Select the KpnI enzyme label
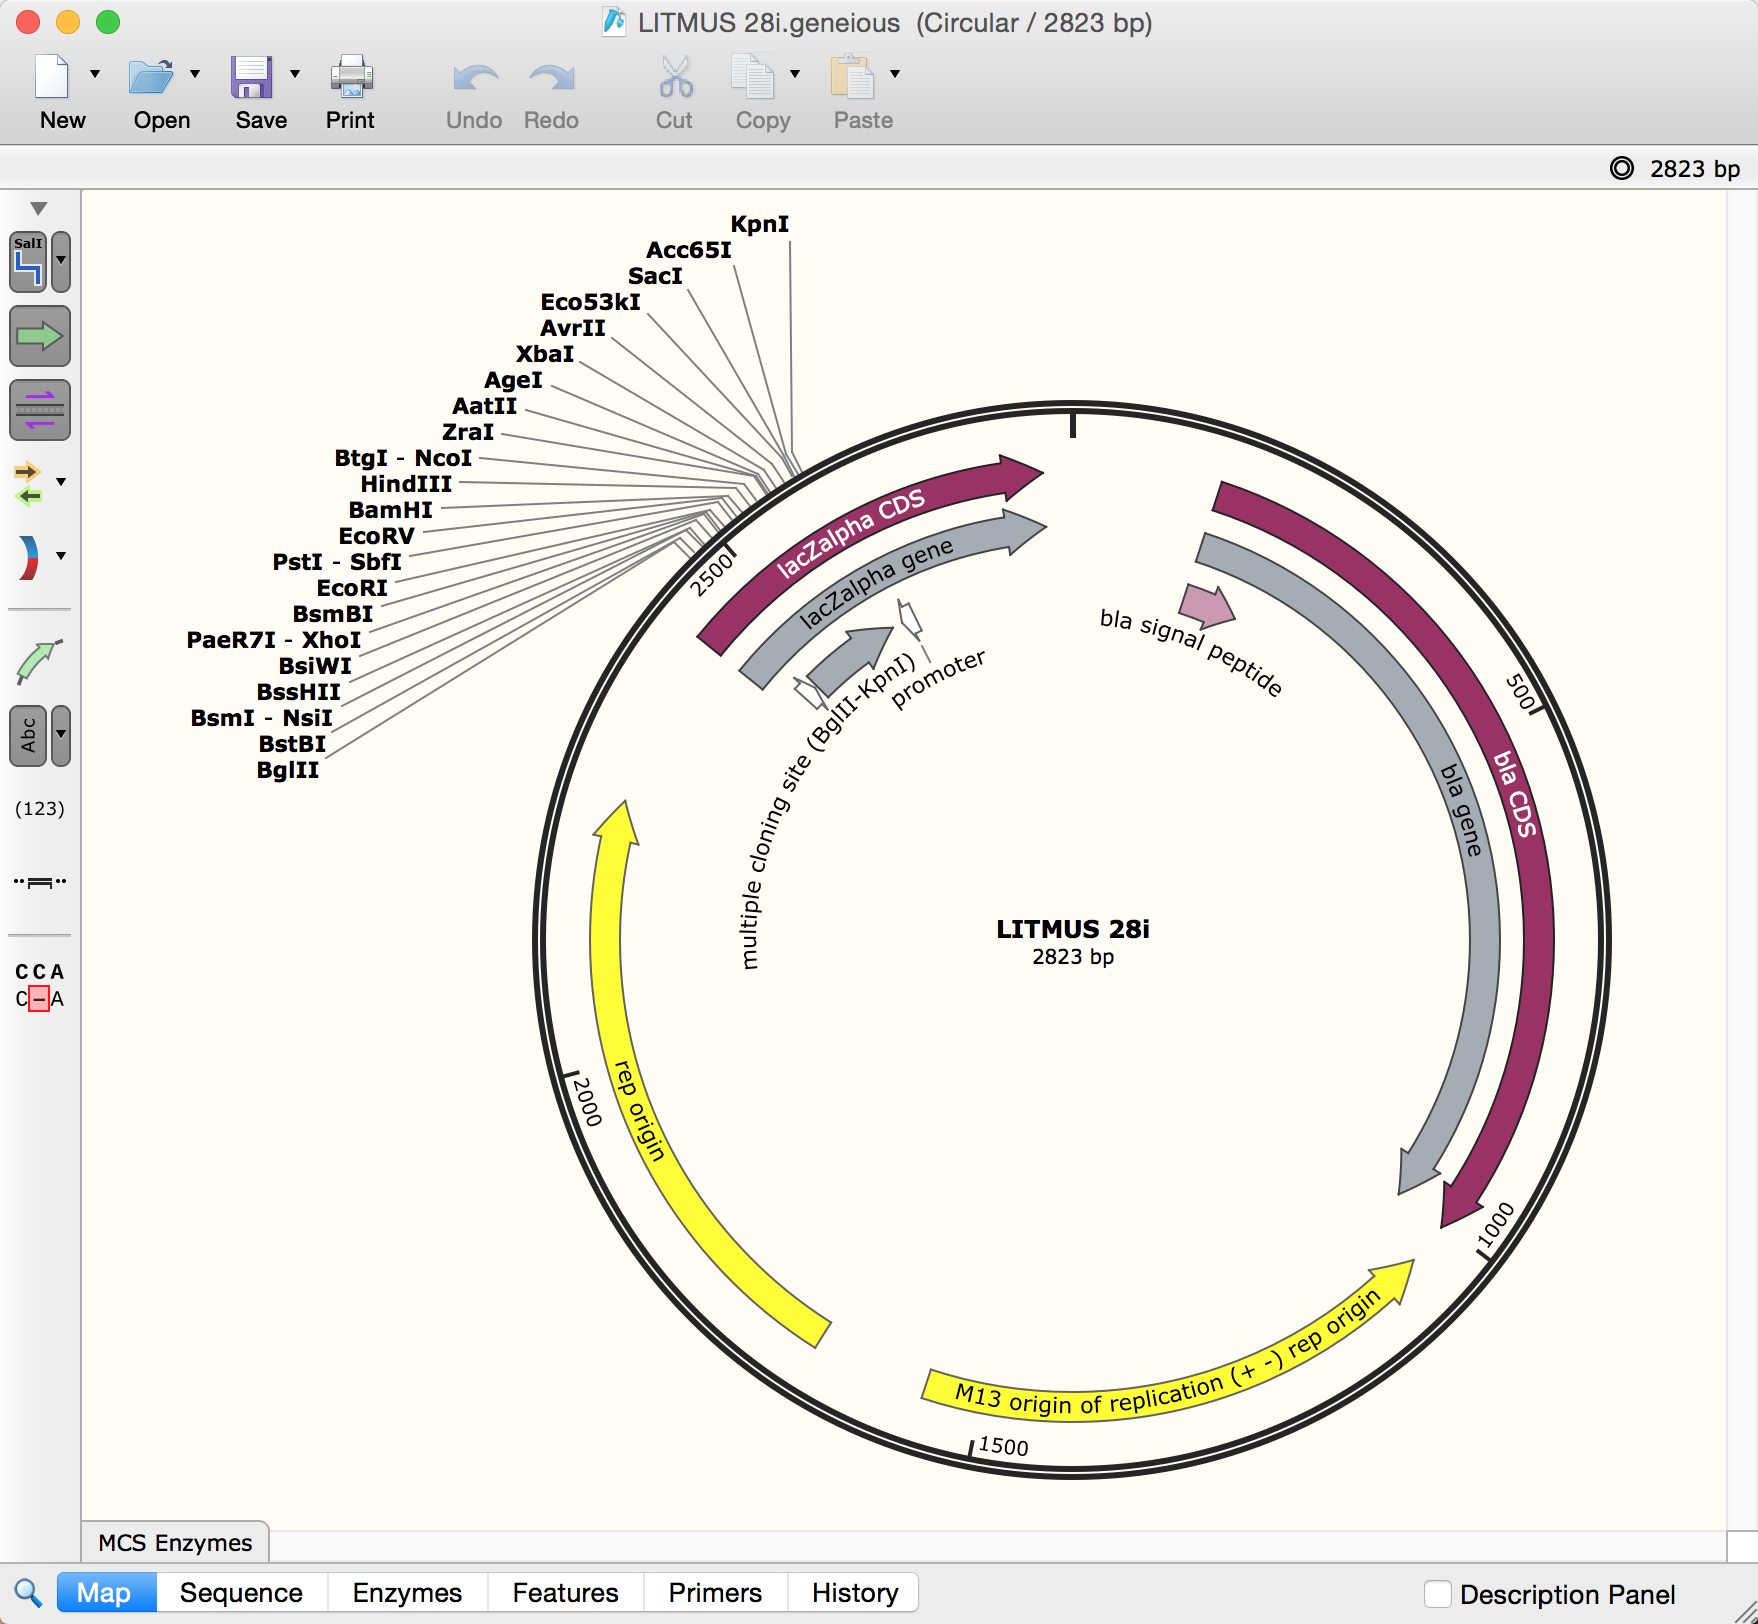The image size is (1758, 1624). coord(760,224)
